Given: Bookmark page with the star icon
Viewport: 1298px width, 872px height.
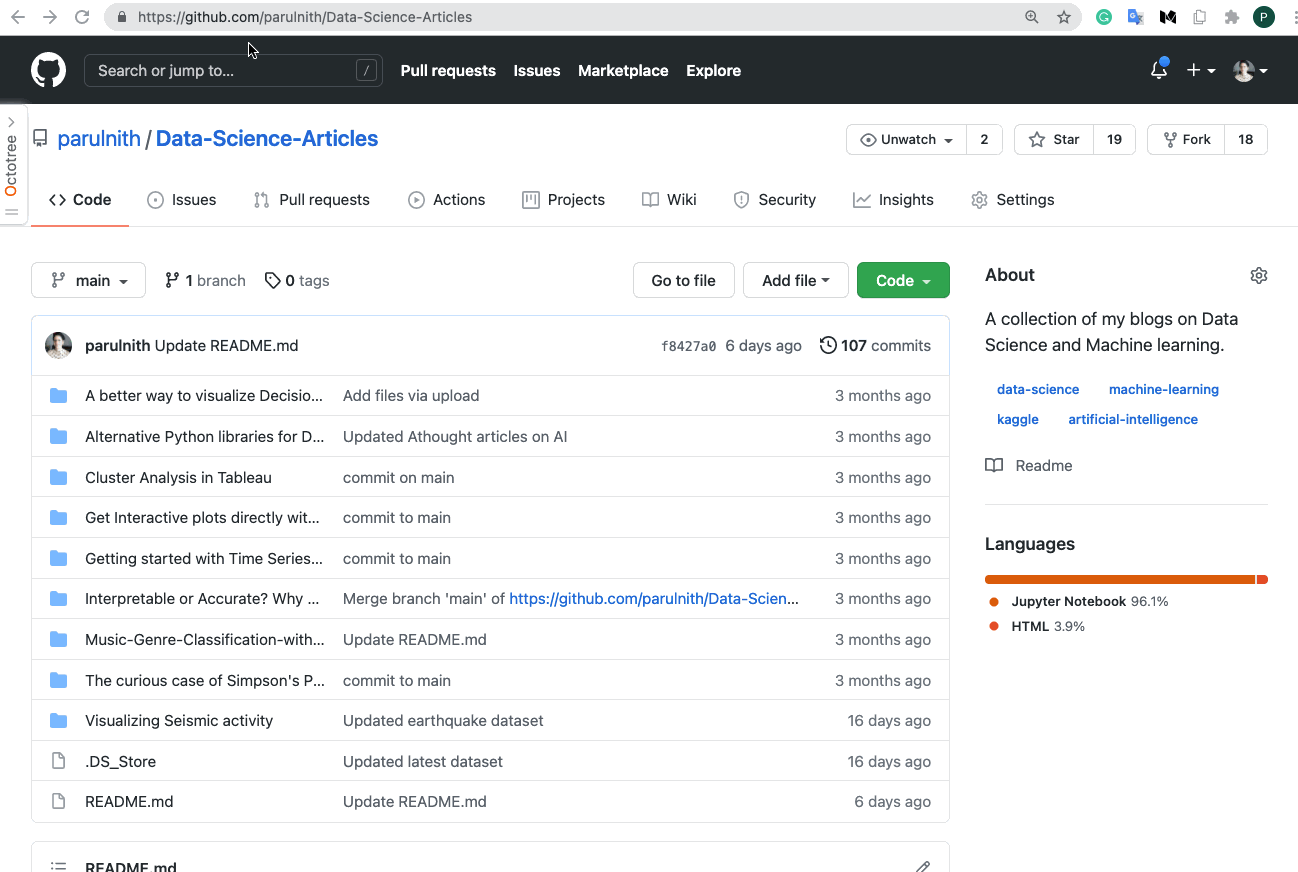Looking at the screenshot, I should click(x=1064, y=17).
